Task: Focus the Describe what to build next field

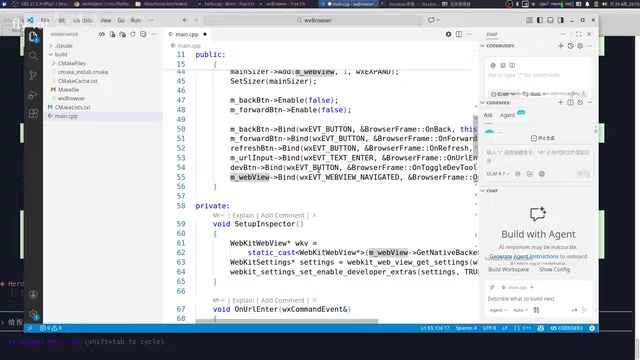Action: point(539,299)
